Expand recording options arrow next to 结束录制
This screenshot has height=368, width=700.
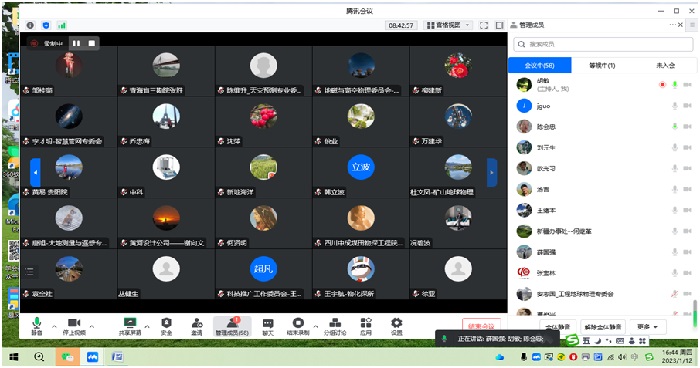(315, 326)
